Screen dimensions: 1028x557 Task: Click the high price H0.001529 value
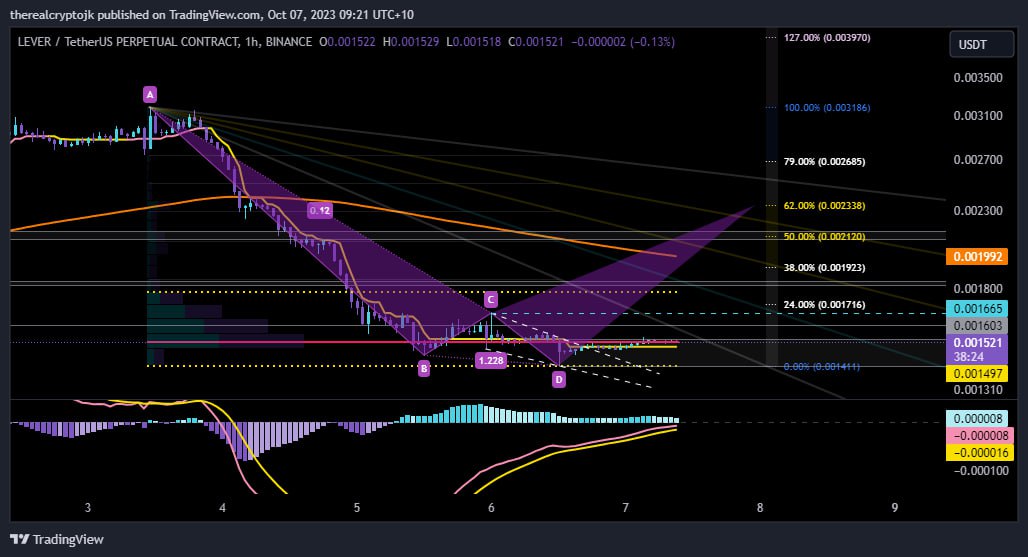point(411,41)
